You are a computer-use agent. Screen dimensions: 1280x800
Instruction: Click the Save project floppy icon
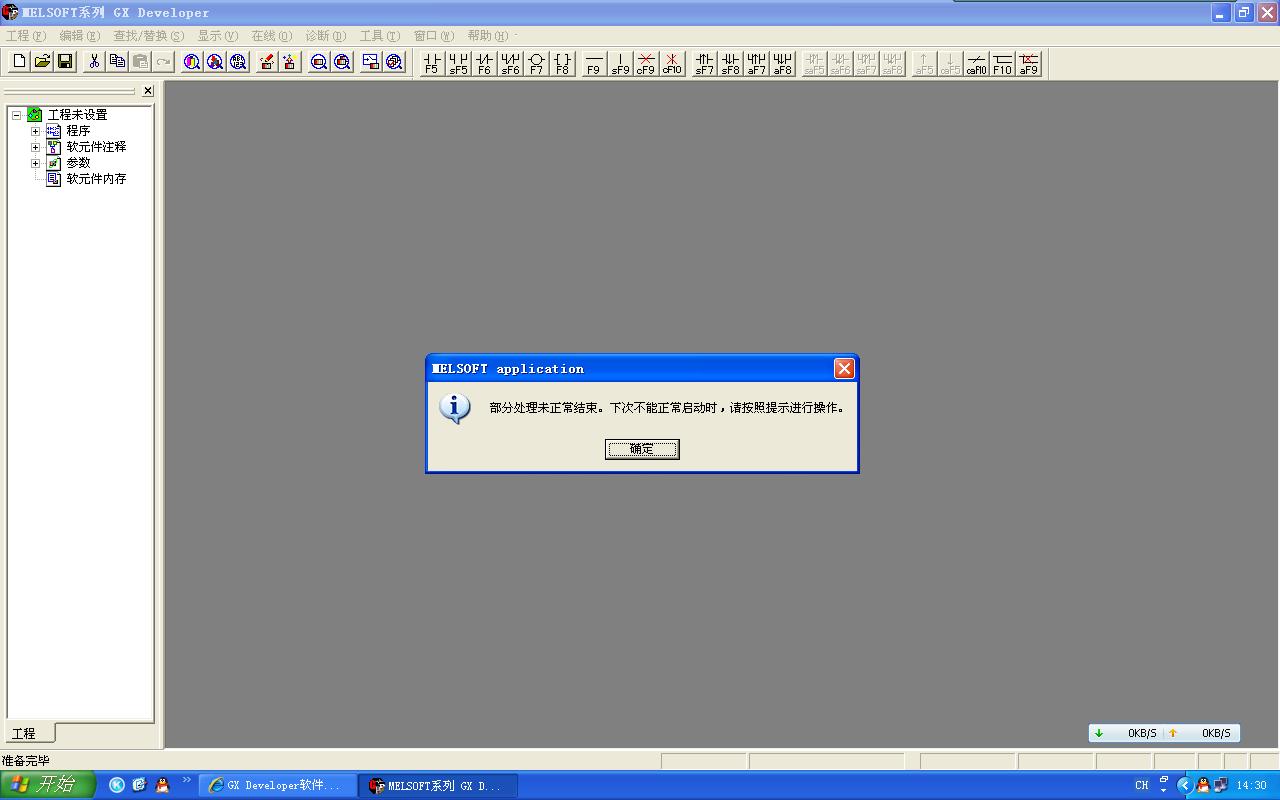tap(65, 62)
